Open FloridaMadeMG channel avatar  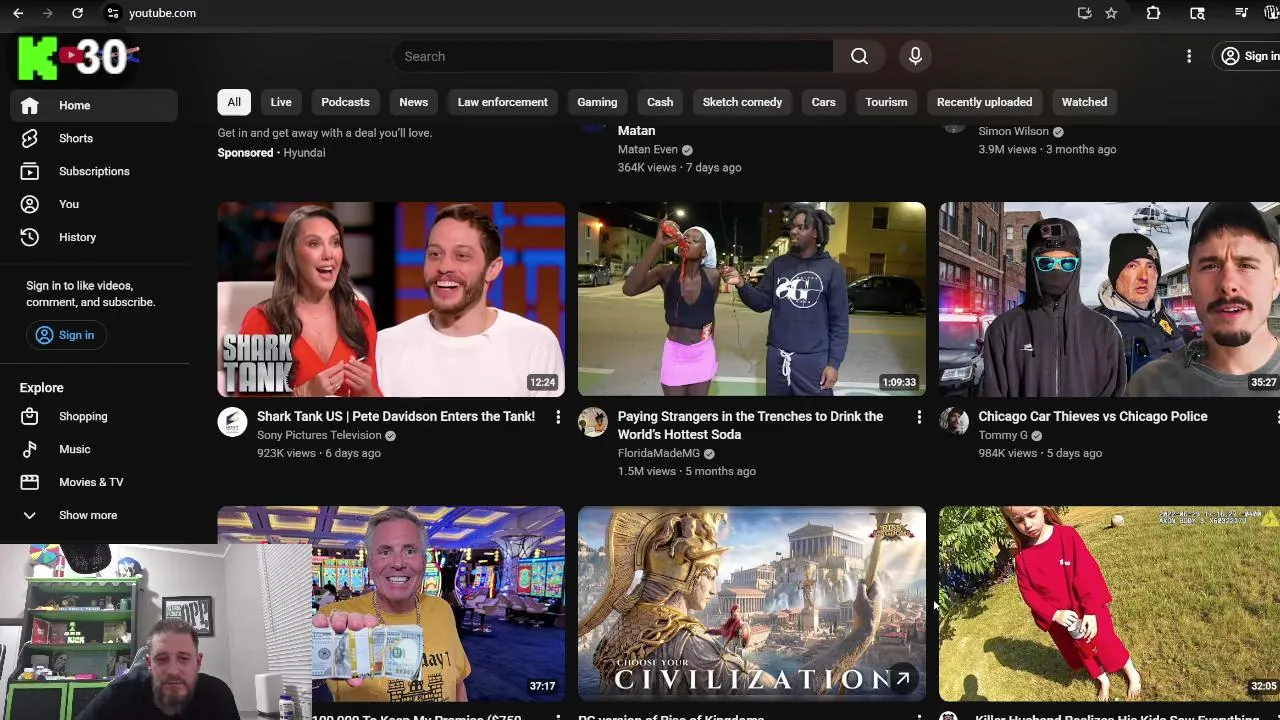[593, 422]
